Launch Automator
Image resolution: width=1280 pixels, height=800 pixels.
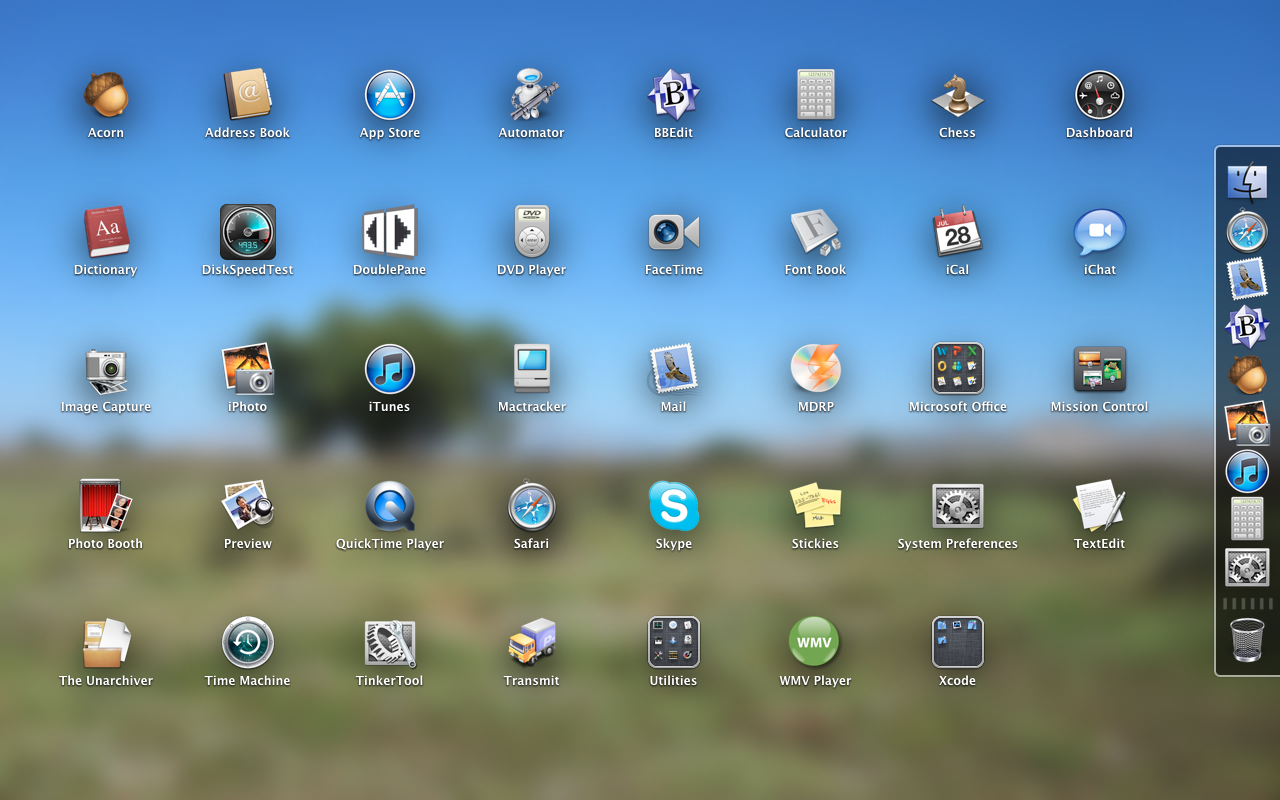531,95
